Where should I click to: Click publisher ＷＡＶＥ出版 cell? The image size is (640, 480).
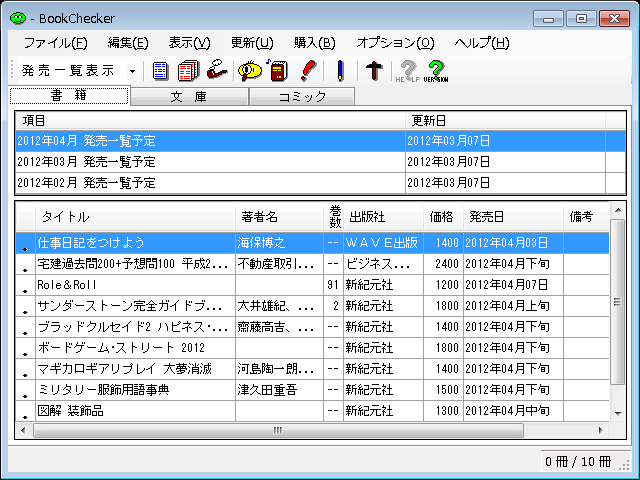(x=383, y=243)
